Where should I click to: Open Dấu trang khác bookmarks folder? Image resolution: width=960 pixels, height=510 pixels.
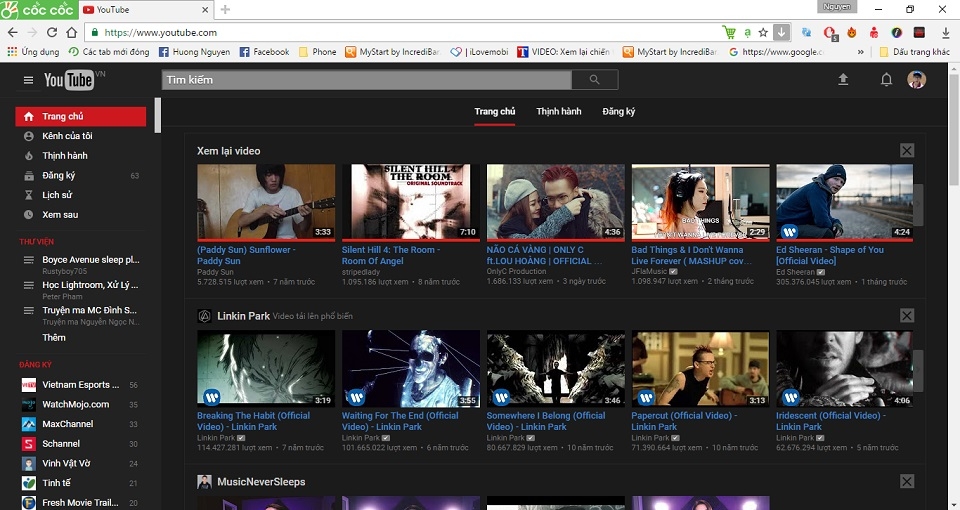pos(915,52)
